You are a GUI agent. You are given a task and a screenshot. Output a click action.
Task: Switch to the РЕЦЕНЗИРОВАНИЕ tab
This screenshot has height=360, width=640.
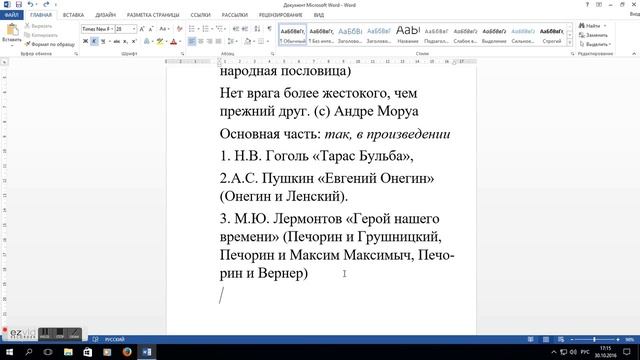click(280, 15)
